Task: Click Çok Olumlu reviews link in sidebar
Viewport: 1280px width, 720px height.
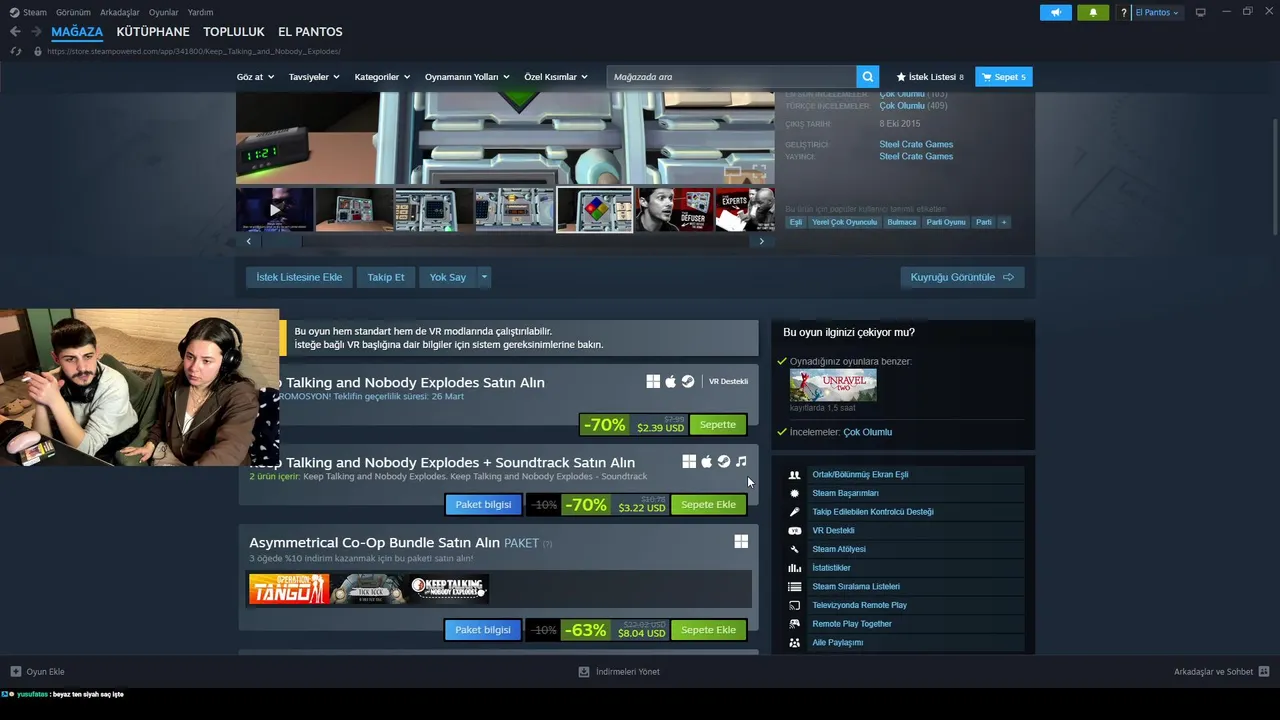Action: (867, 432)
